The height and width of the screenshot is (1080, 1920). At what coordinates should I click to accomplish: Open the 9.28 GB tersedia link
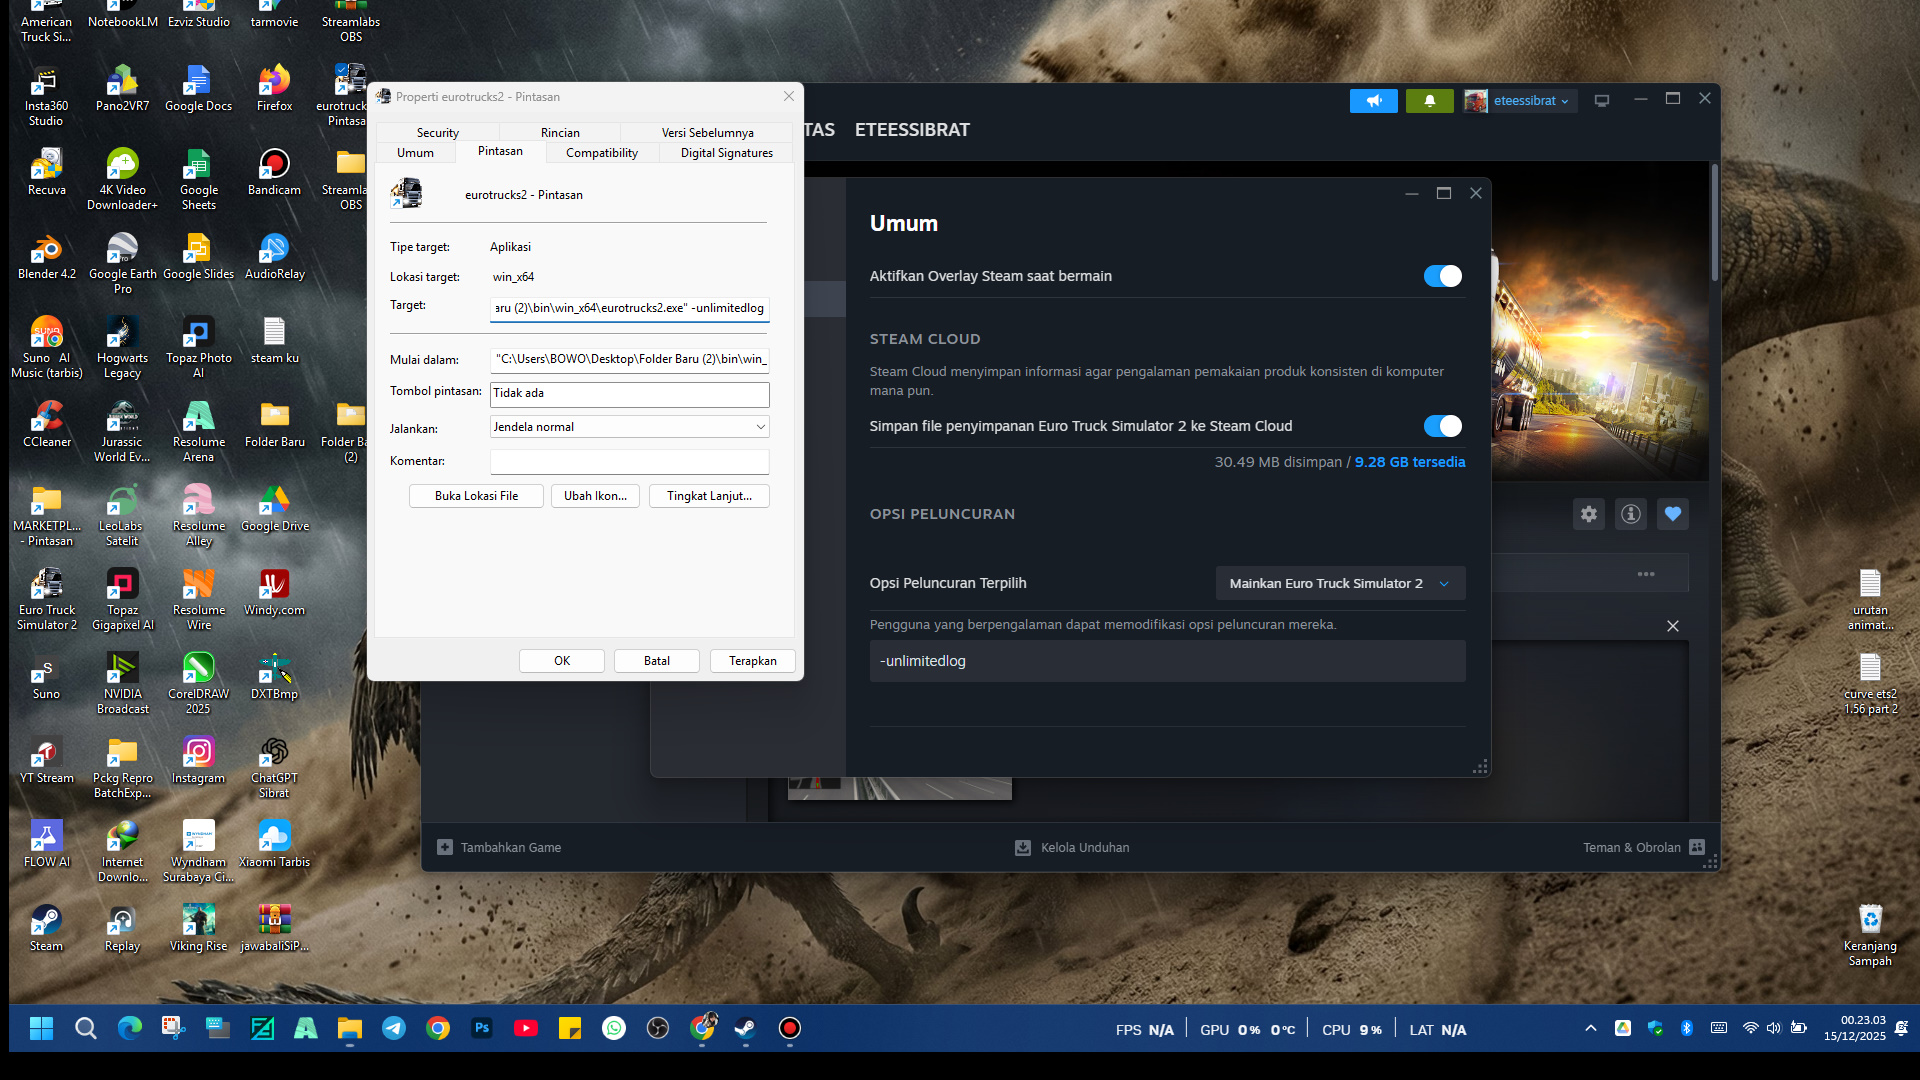point(1410,462)
